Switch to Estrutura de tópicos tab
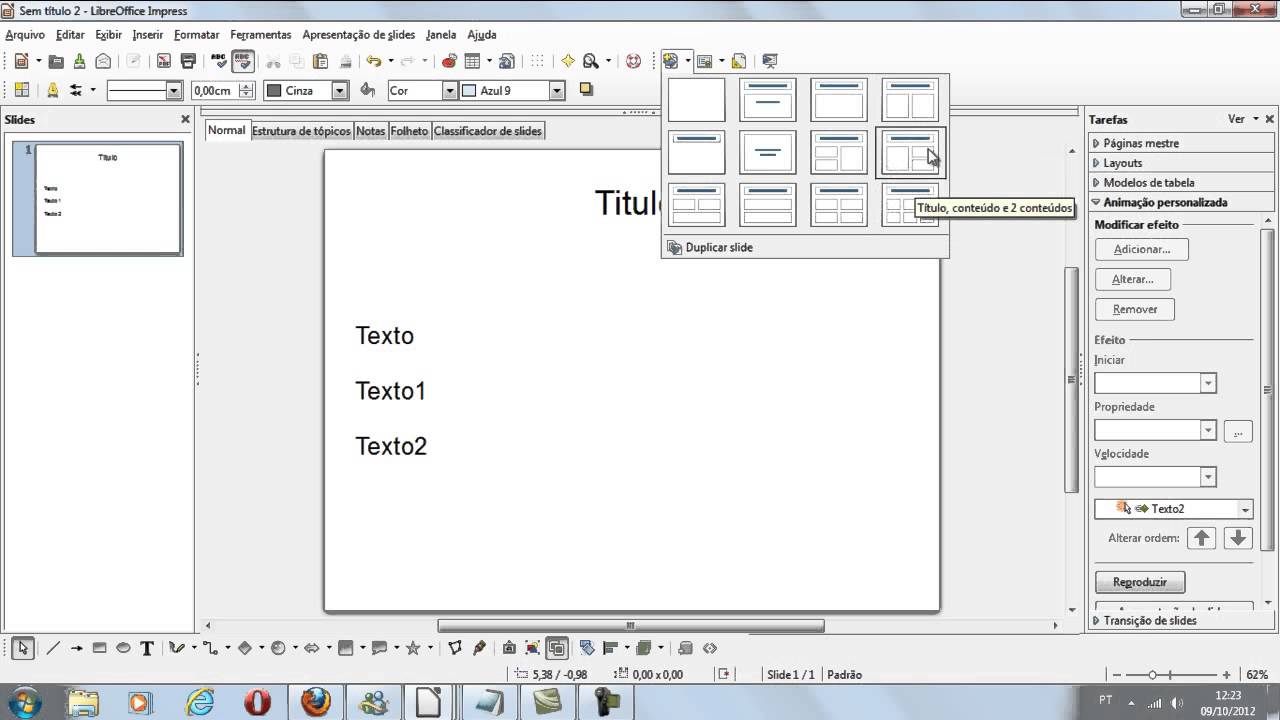Screen dimensions: 1280x720 click(x=301, y=131)
